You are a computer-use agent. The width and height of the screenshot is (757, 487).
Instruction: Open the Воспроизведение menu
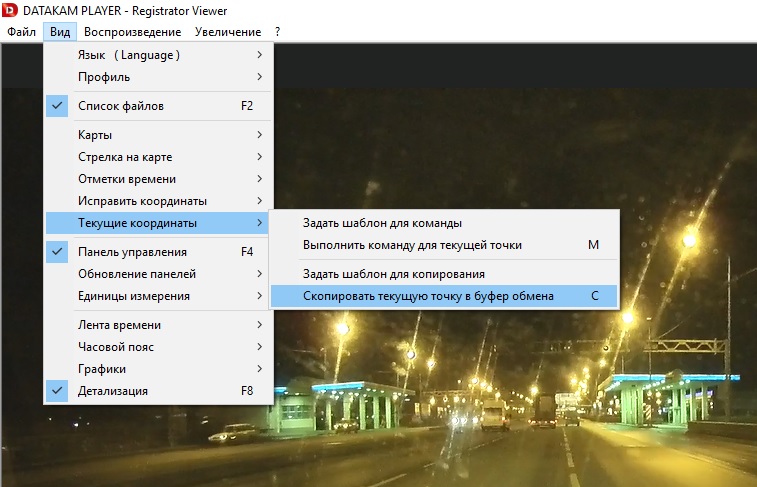[x=134, y=32]
